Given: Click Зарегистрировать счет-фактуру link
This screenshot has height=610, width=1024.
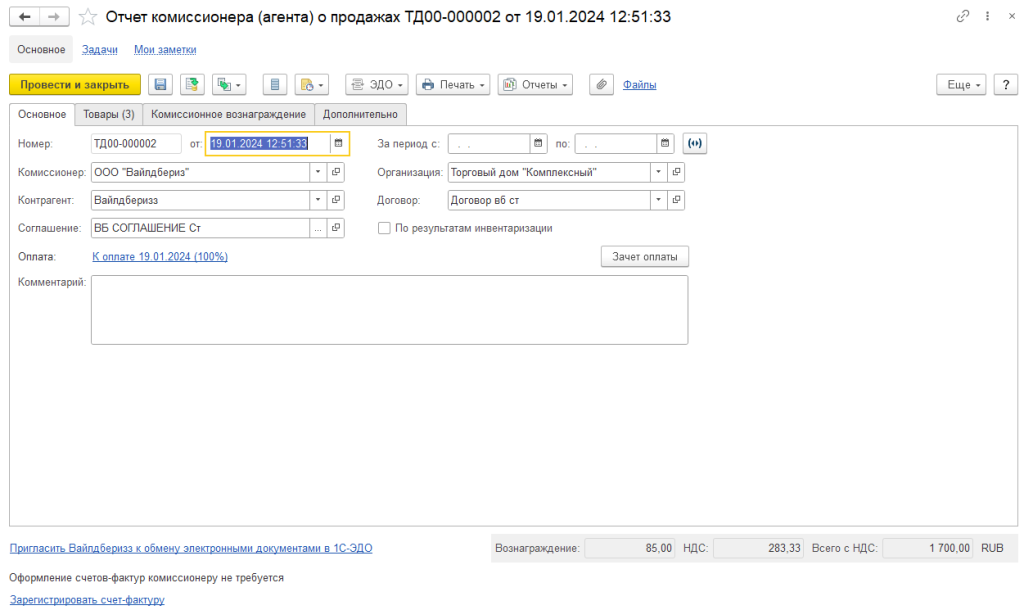Looking at the screenshot, I should [87, 600].
